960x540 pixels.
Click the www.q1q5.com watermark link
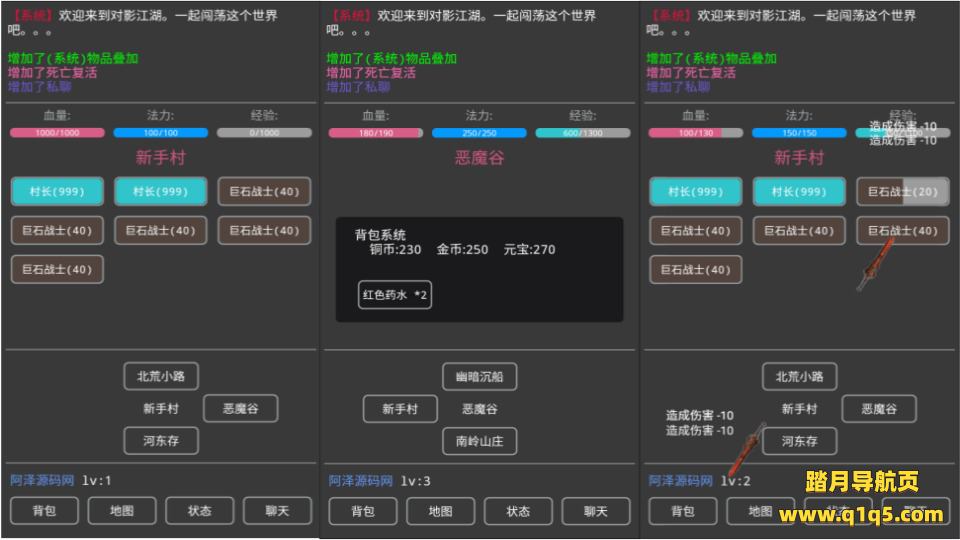click(x=861, y=516)
